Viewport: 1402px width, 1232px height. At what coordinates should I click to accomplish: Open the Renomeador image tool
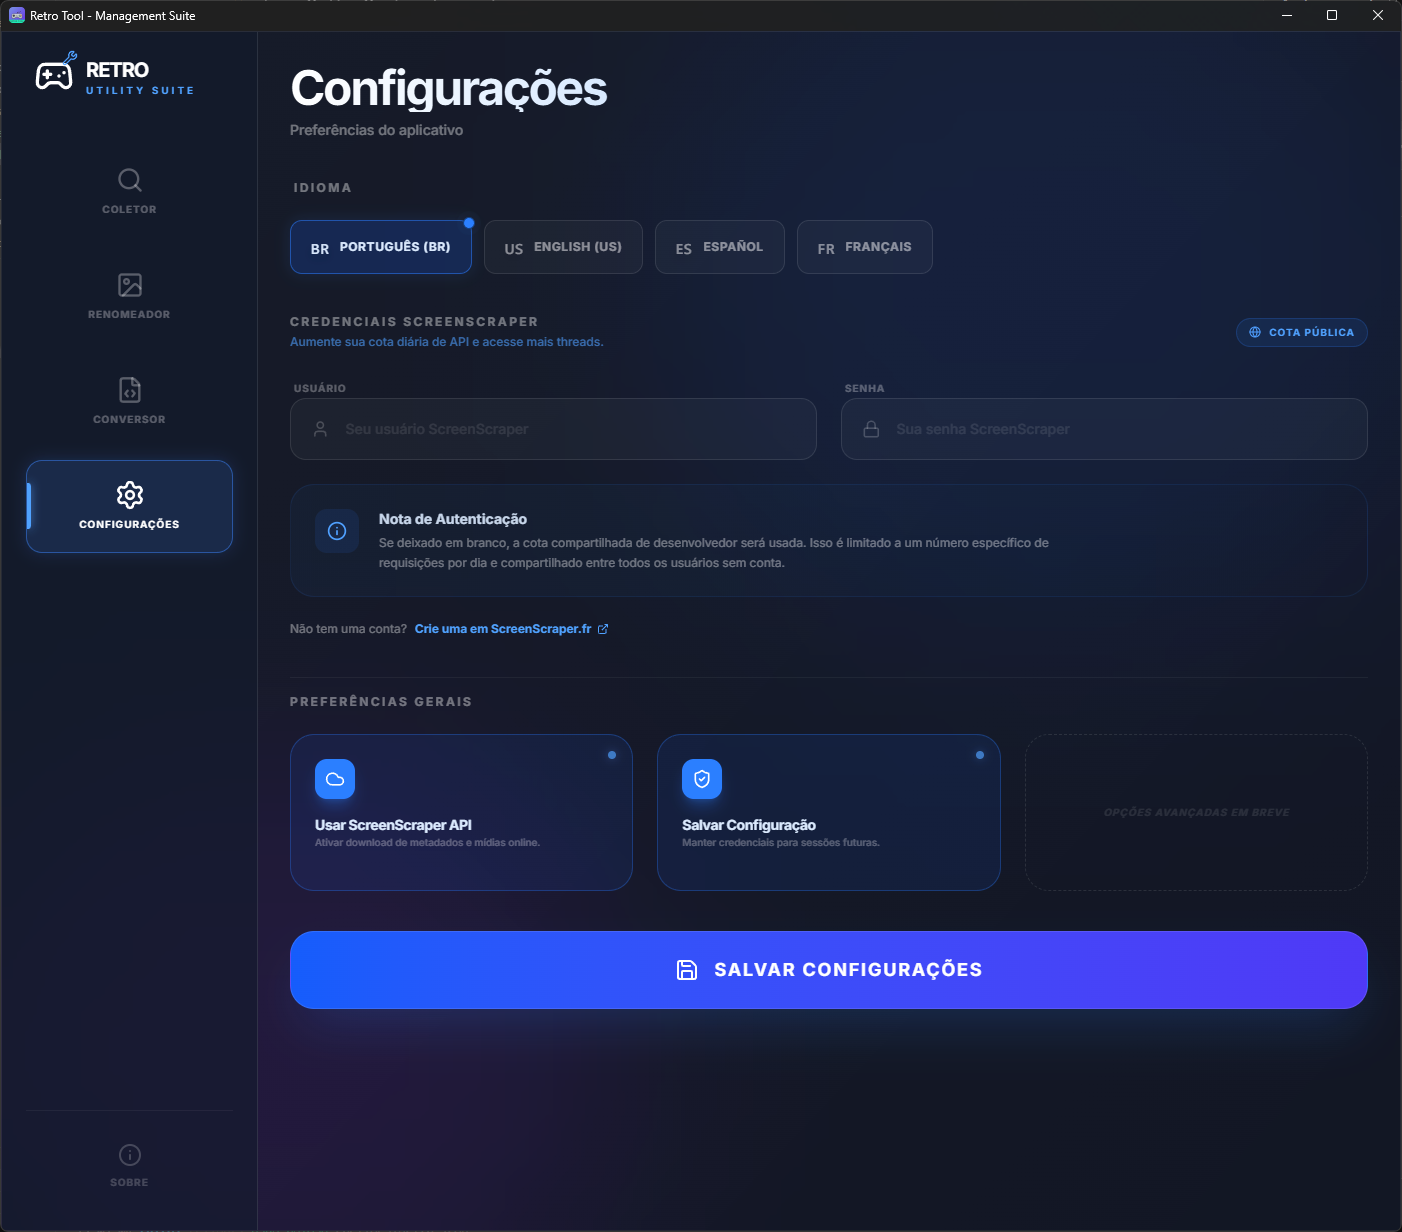pos(129,296)
